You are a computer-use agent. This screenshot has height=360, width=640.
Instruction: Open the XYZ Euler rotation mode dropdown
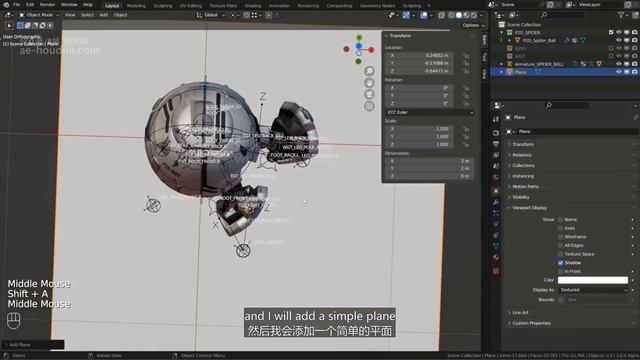point(429,112)
